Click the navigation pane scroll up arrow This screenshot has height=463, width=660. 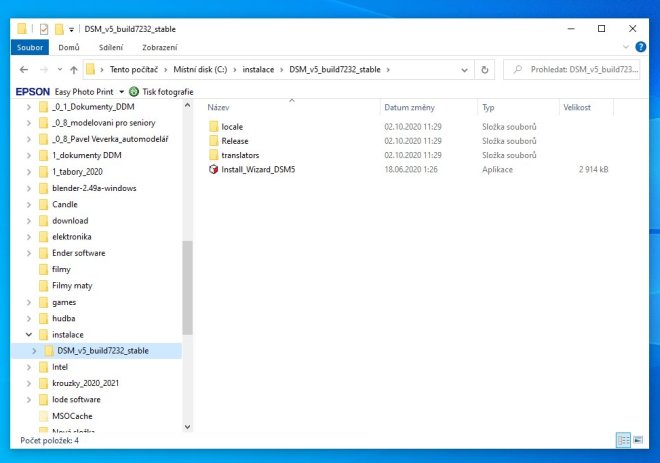[188, 105]
